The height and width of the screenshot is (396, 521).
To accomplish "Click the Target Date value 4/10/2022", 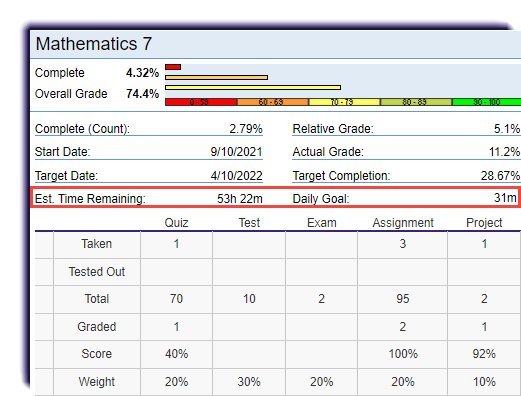I will pyautogui.click(x=236, y=176).
